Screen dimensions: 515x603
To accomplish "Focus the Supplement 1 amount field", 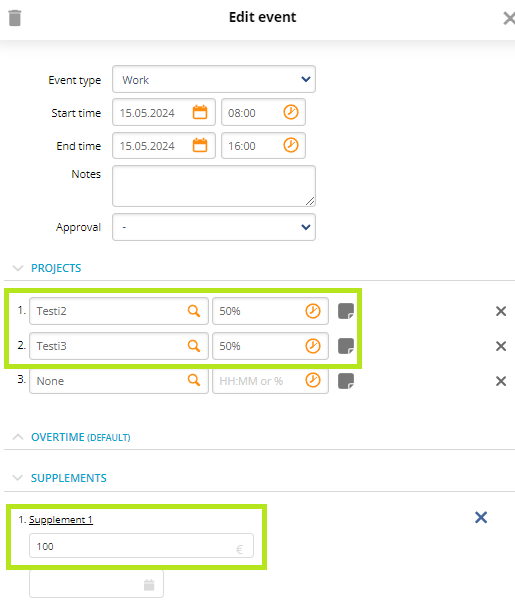I will [x=141, y=546].
